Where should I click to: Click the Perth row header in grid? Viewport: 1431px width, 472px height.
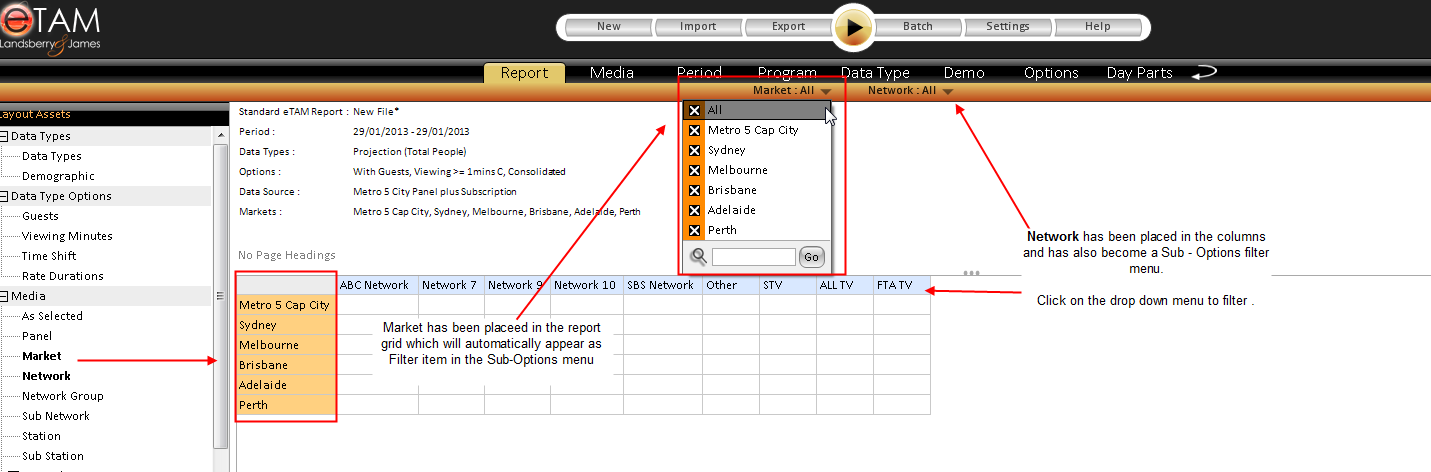(286, 405)
